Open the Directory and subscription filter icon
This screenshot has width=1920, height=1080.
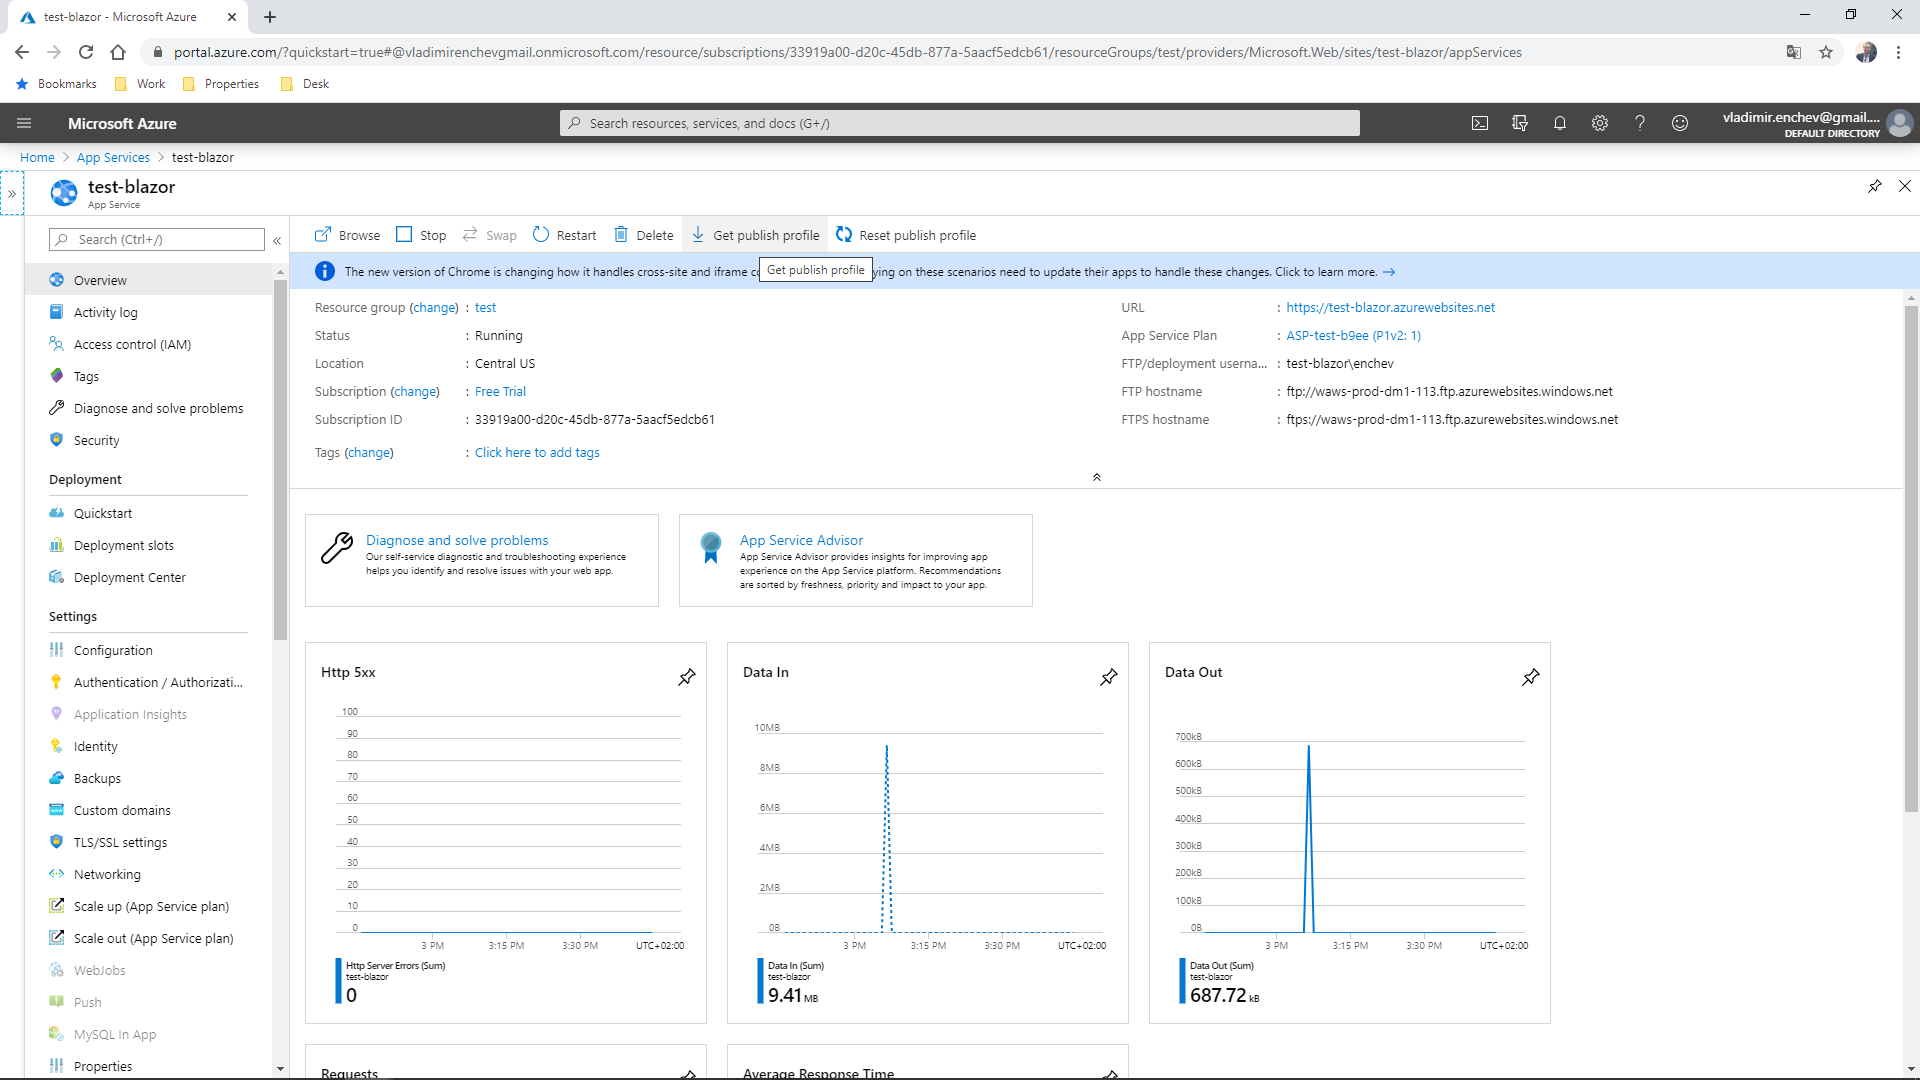(x=1520, y=123)
